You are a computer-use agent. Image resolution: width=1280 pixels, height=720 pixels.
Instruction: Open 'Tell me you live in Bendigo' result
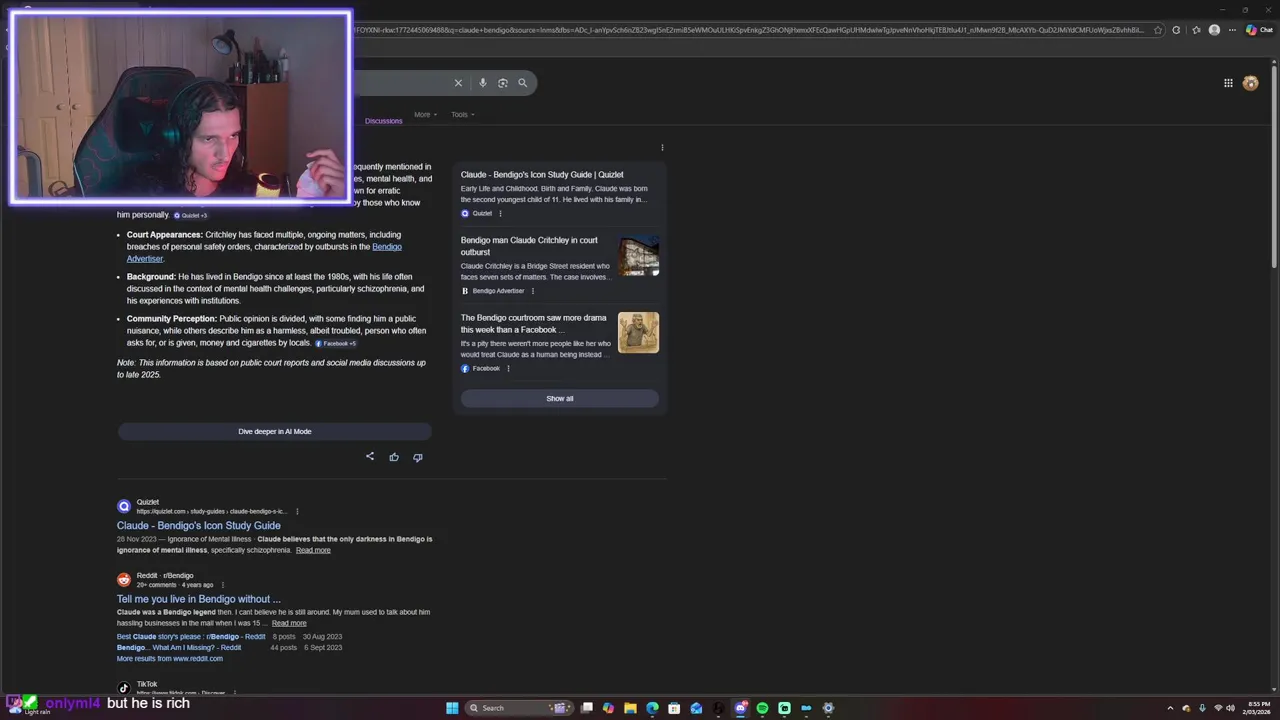pos(198,599)
